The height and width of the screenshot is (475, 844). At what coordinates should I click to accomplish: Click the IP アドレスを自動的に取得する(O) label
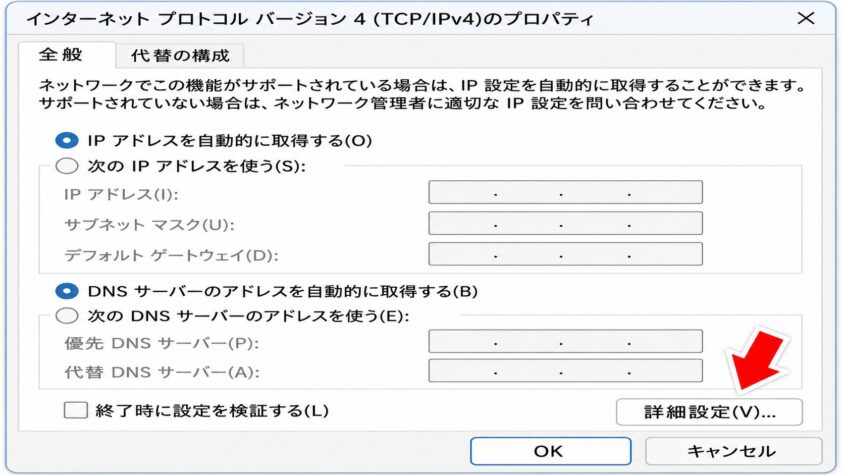coord(230,141)
